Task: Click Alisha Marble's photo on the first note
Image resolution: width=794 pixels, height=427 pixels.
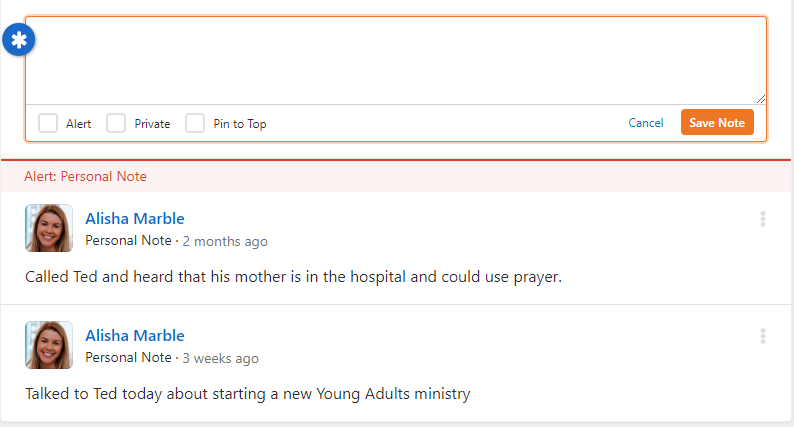Action: pyautogui.click(x=49, y=228)
